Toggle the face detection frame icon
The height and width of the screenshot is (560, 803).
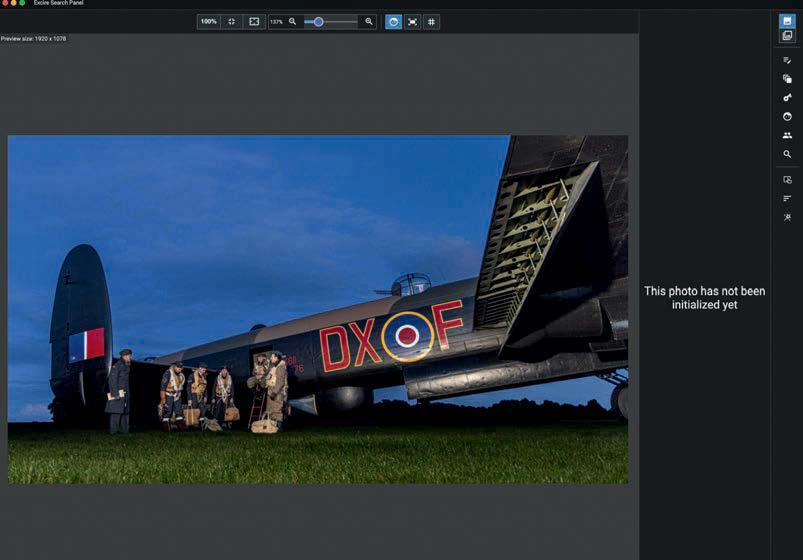(412, 21)
